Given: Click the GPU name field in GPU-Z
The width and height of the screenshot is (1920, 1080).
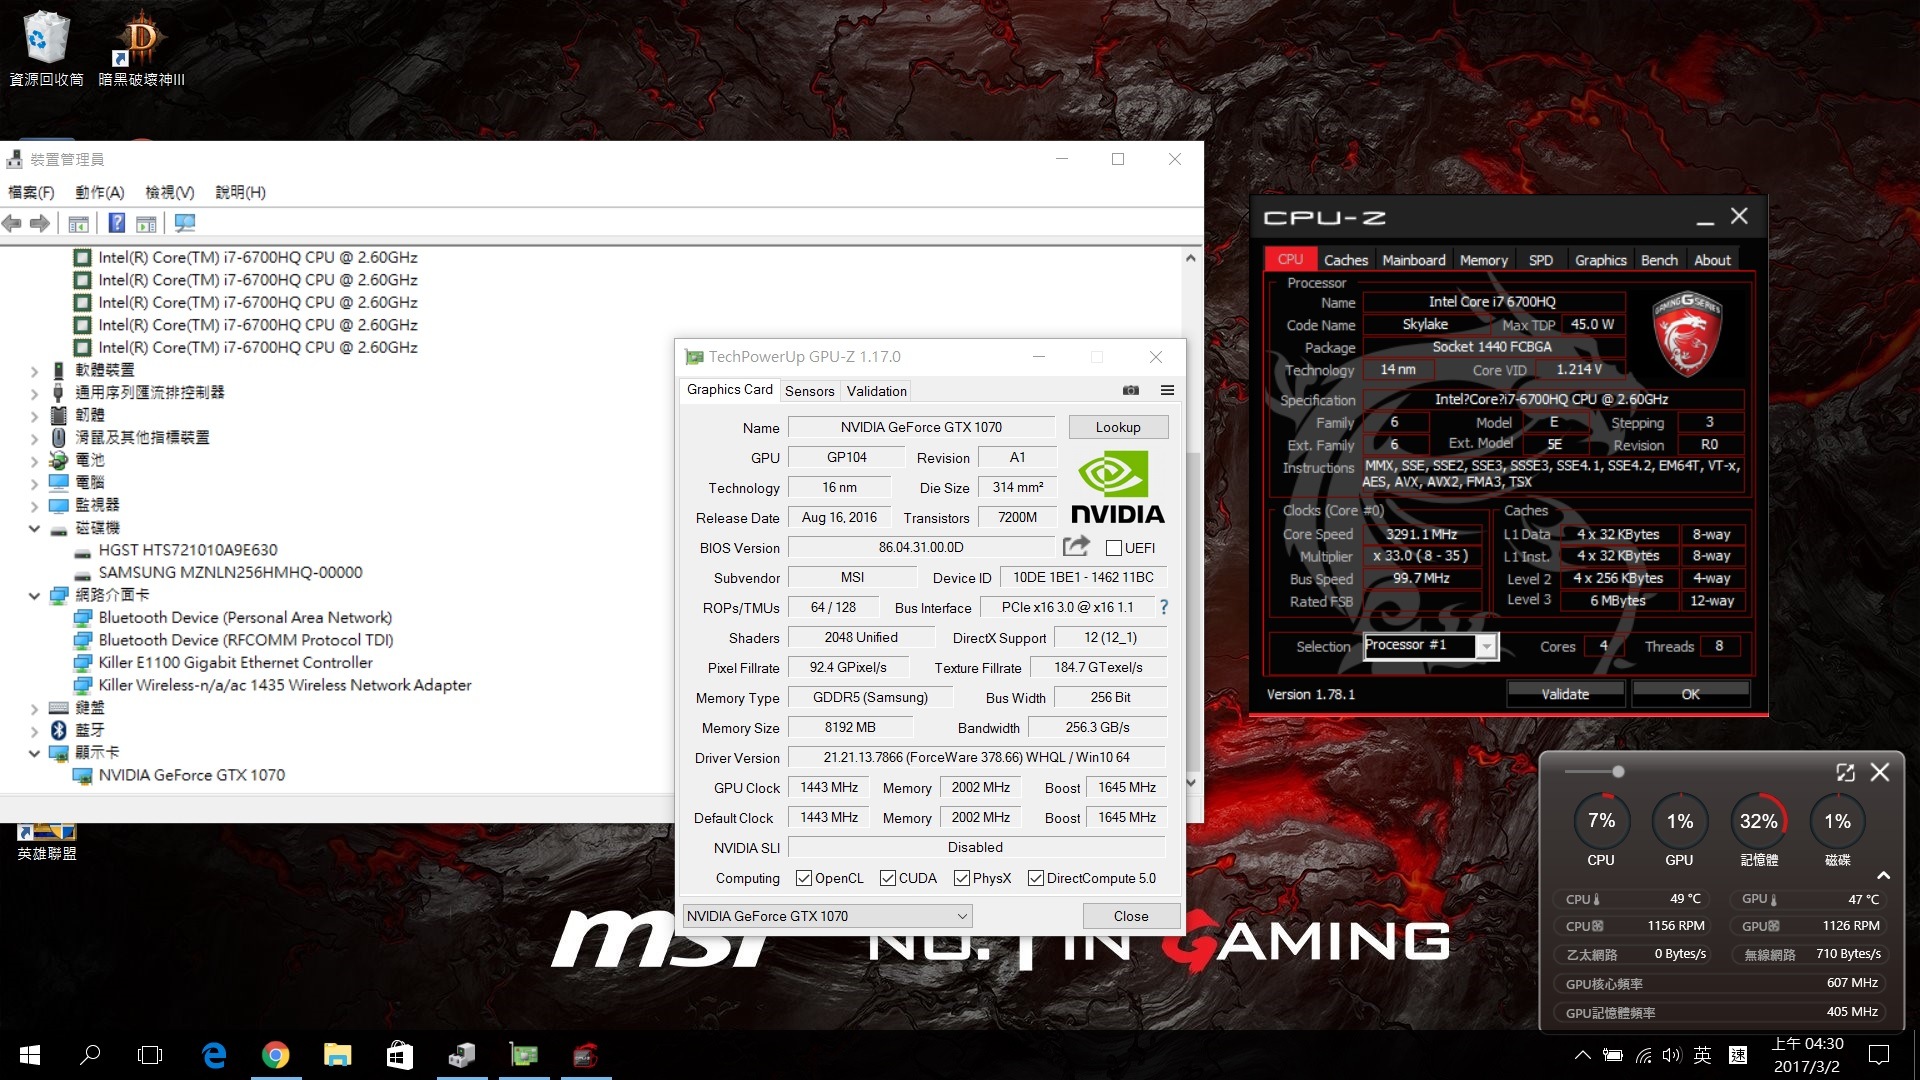Looking at the screenshot, I should 921,427.
